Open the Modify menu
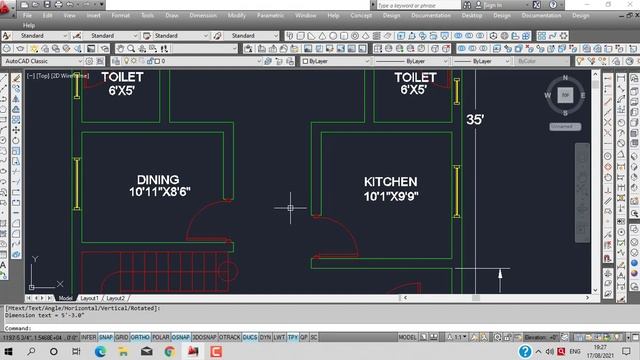Screen dimensions: 640x360 pos(237,16)
